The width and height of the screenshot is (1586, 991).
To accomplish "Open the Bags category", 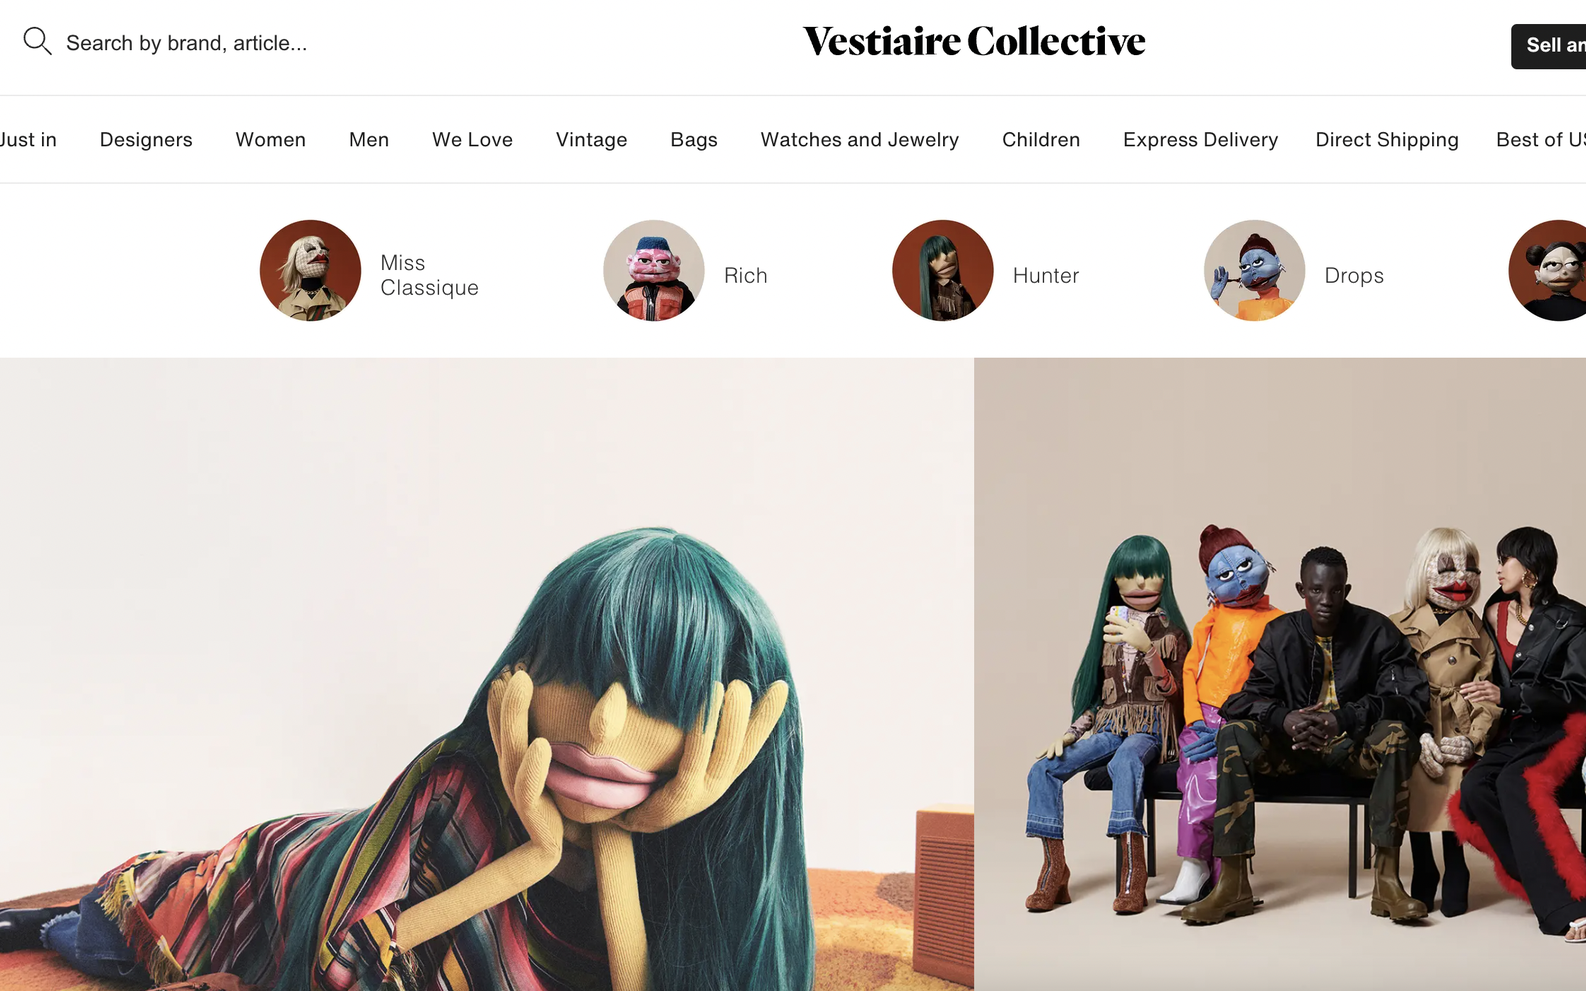I will tap(694, 140).
